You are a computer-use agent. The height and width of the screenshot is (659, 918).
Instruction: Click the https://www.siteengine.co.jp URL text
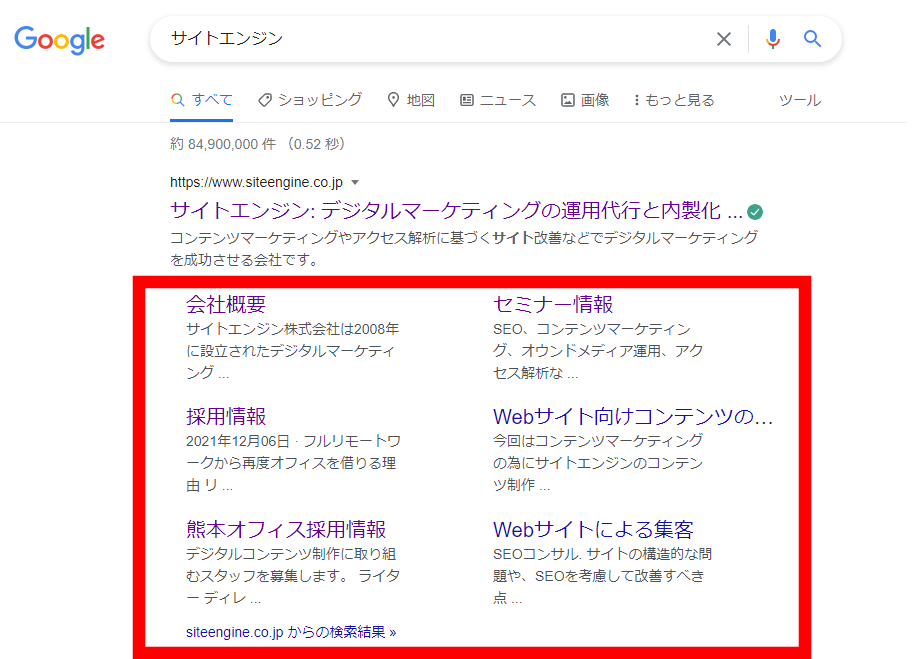[x=256, y=183]
